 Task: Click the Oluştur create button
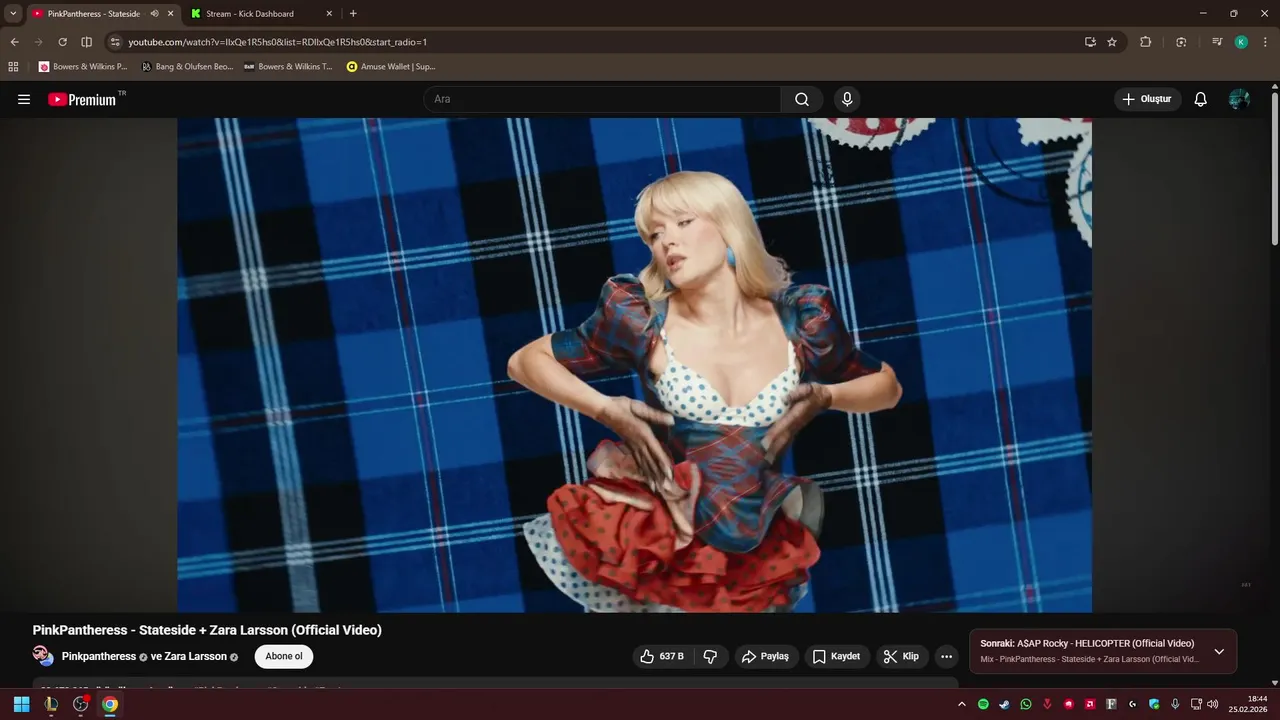tap(1147, 99)
